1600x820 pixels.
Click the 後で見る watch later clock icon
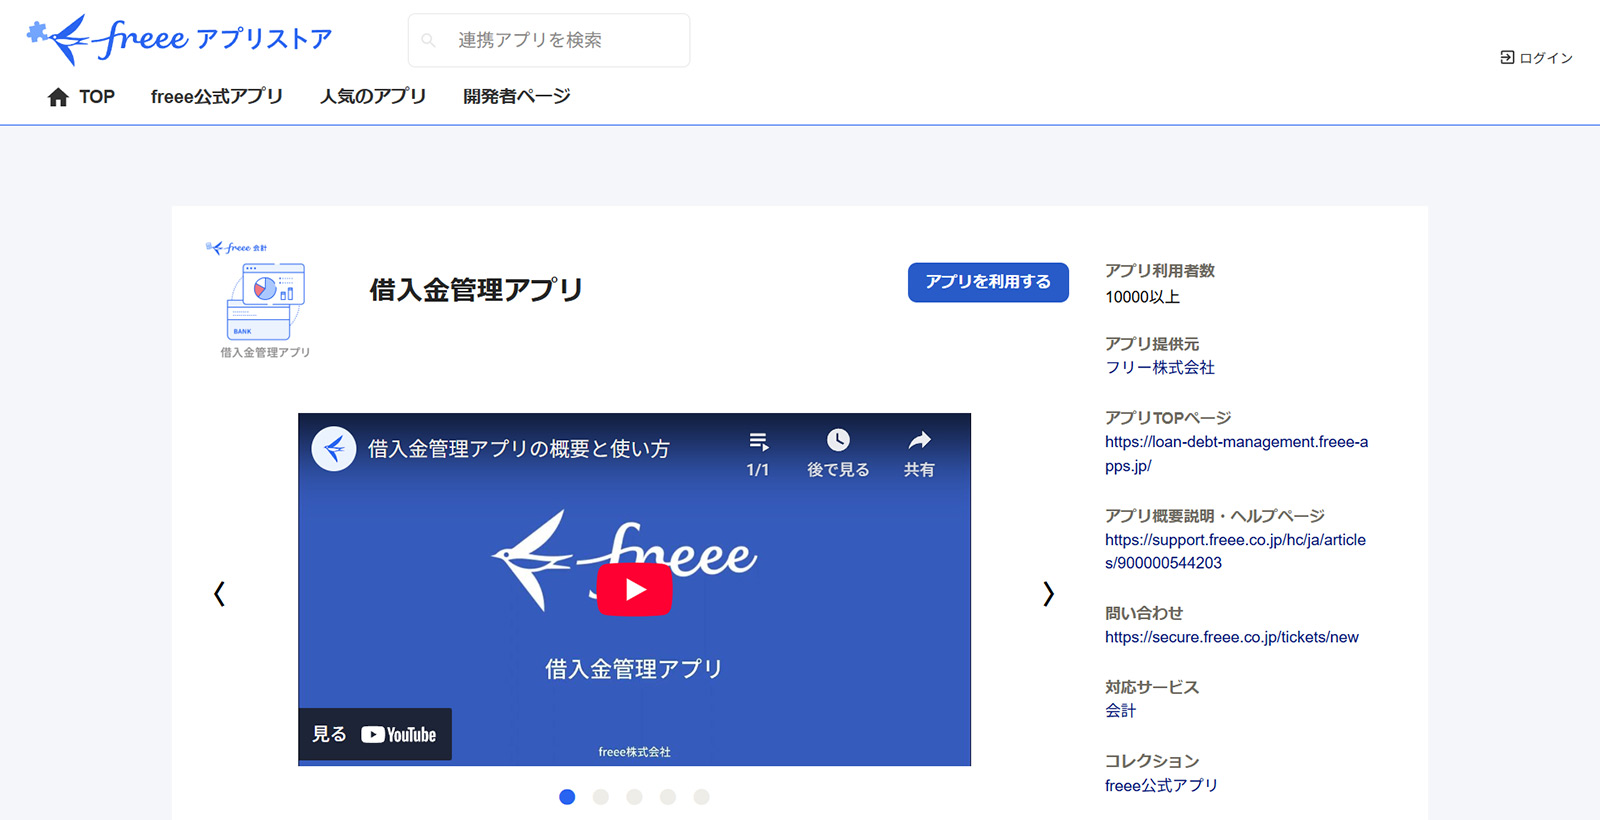pyautogui.click(x=838, y=440)
